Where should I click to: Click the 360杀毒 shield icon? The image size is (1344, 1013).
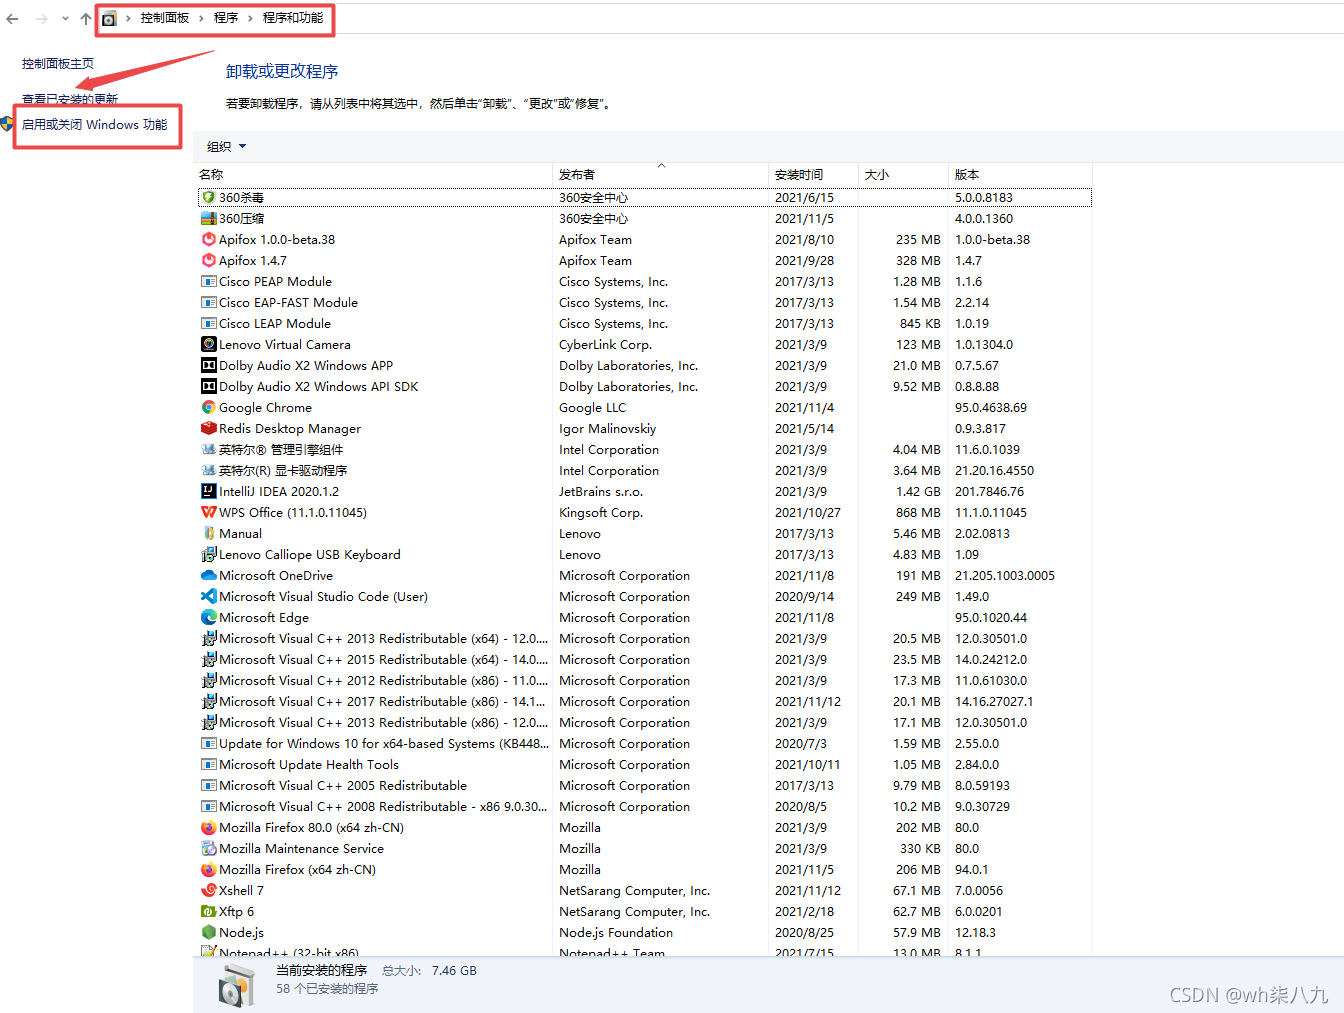(x=209, y=197)
